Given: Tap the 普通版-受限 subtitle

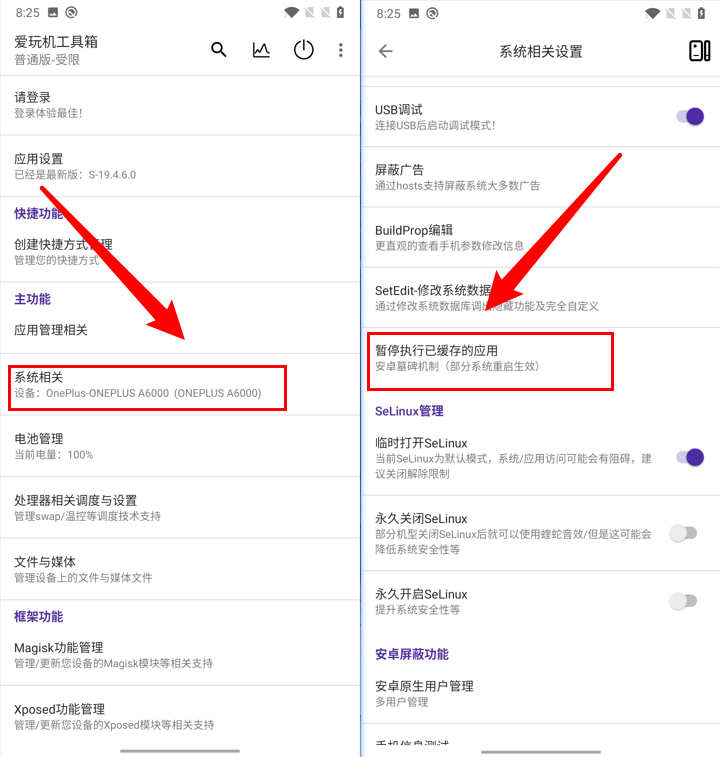Looking at the screenshot, I should [x=47, y=60].
